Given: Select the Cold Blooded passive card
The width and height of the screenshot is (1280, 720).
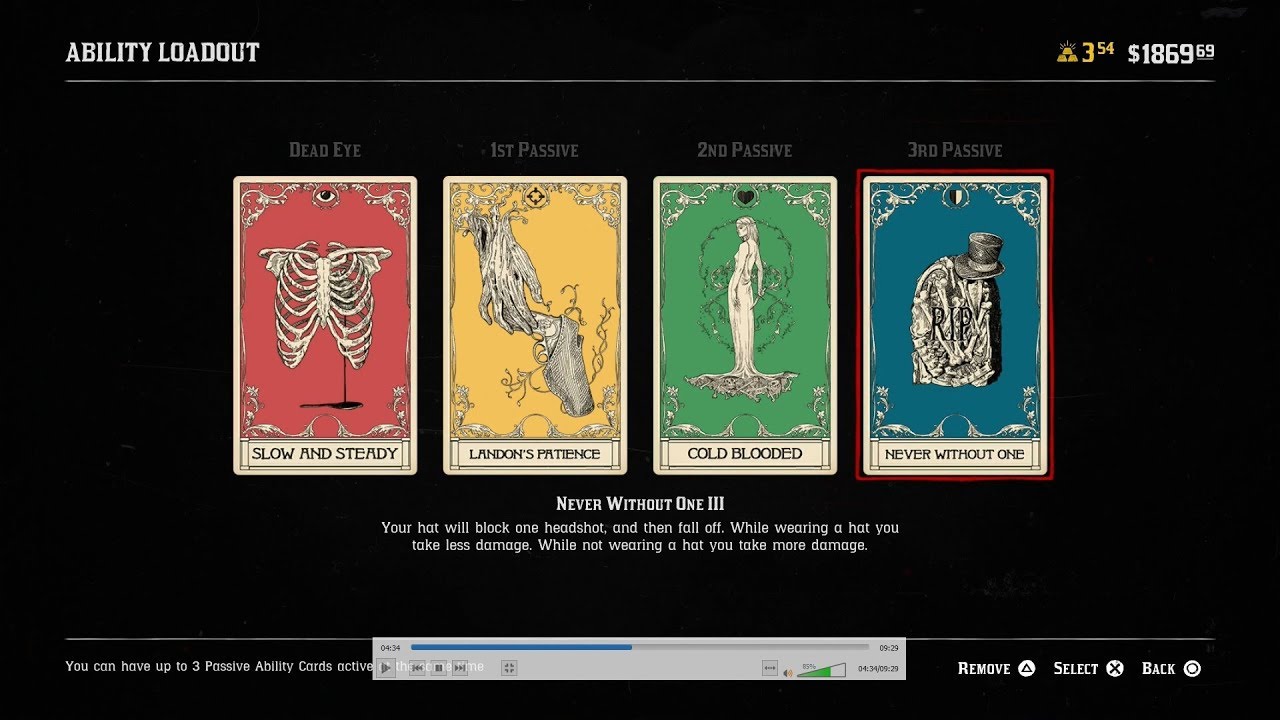Looking at the screenshot, I should pos(745,325).
